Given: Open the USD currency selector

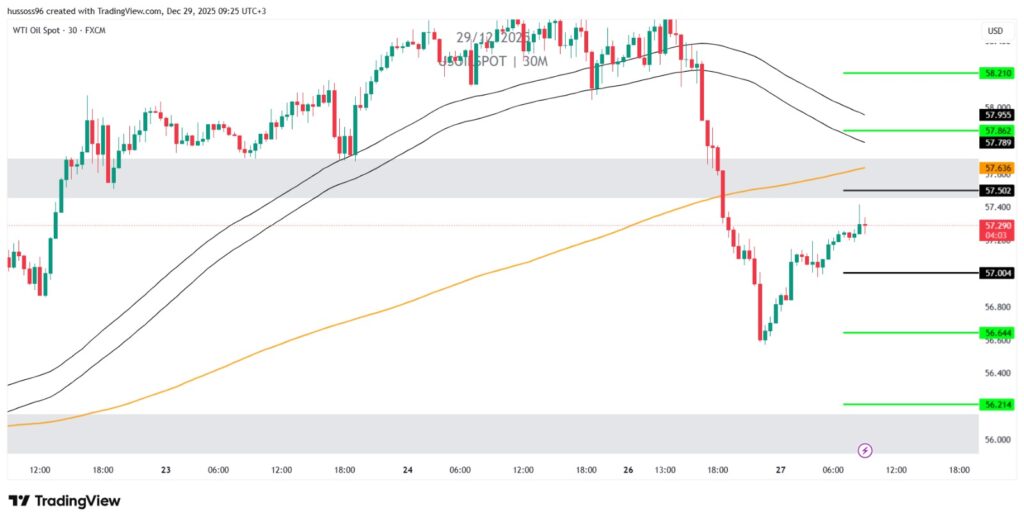Looking at the screenshot, I should pyautogui.click(x=995, y=31).
